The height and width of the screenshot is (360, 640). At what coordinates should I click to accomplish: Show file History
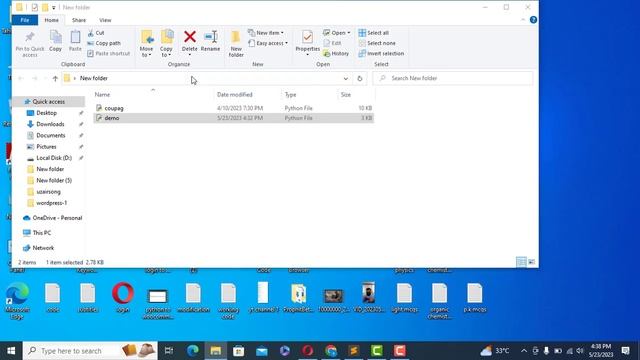point(336,53)
